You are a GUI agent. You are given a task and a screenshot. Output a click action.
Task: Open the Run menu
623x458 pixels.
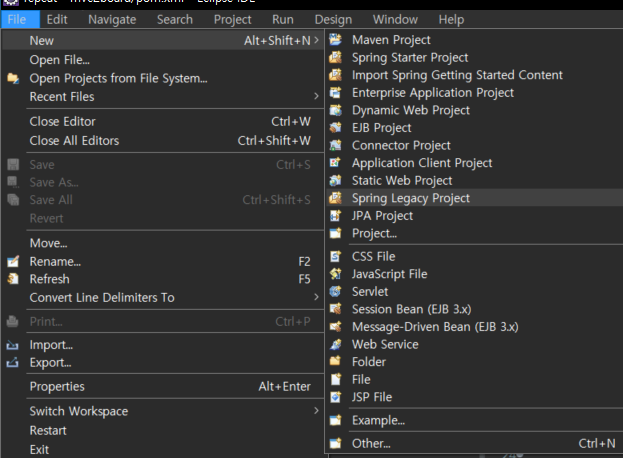point(283,19)
